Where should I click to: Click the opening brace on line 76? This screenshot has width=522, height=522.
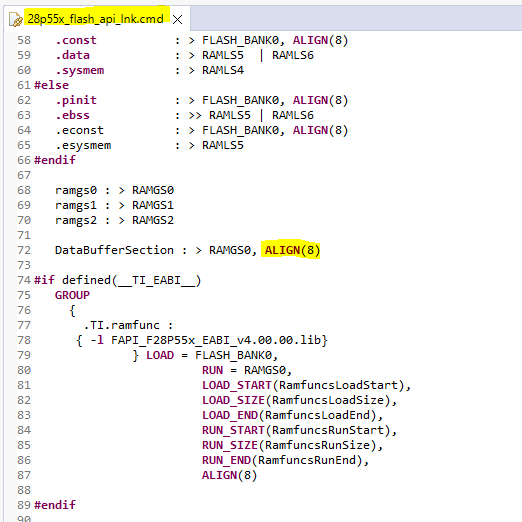(72, 311)
